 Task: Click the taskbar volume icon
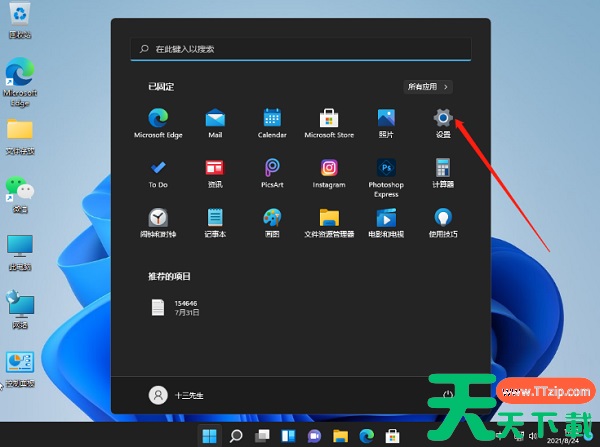click(533, 436)
